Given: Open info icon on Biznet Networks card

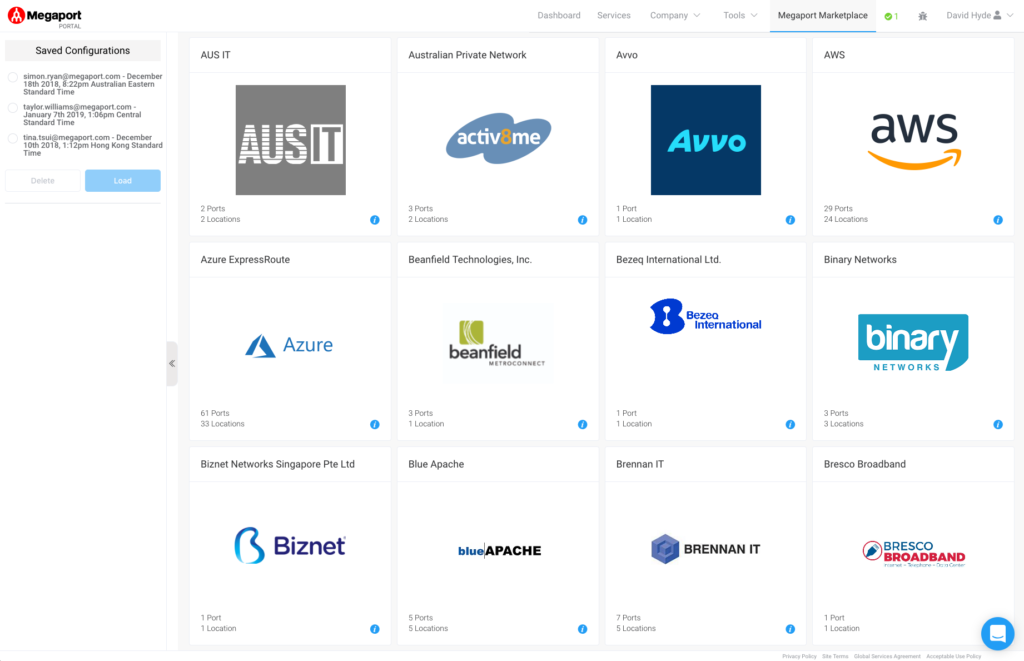Looking at the screenshot, I should click(x=375, y=629).
